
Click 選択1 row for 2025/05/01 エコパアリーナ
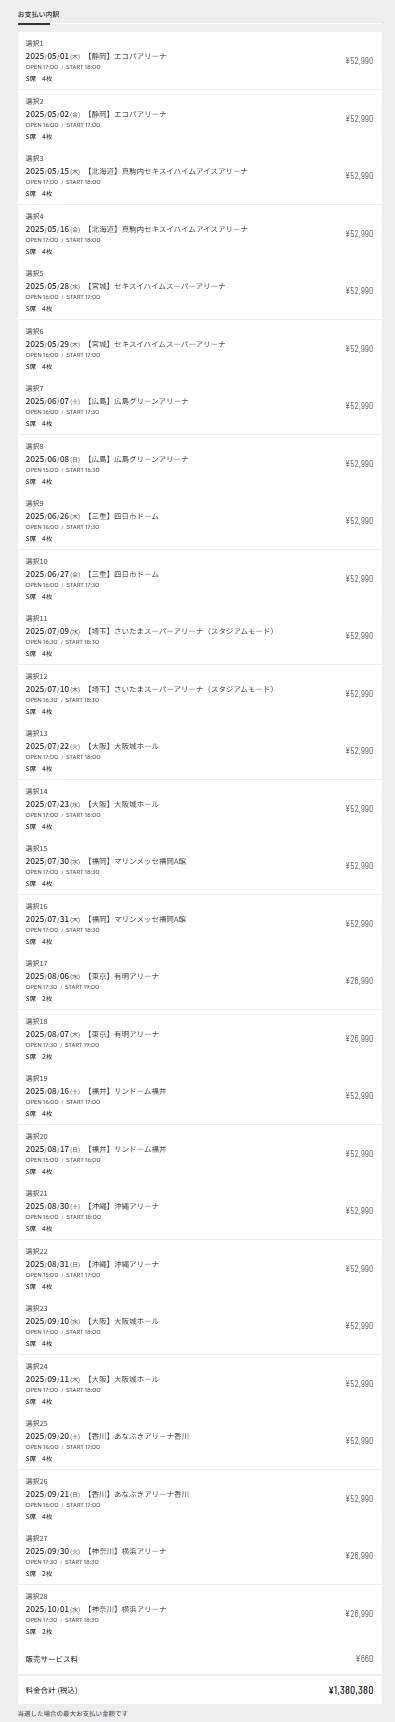(x=199, y=61)
